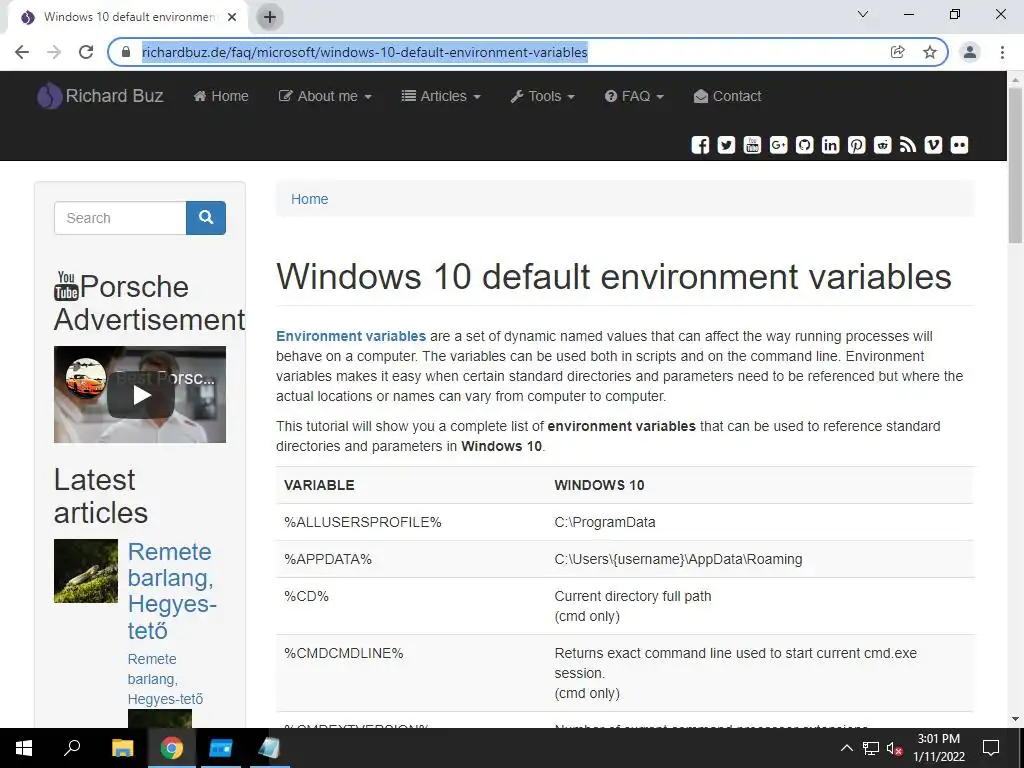Open the taskbar clock and date
Image resolution: width=1024 pixels, height=768 pixels.
tap(938, 748)
